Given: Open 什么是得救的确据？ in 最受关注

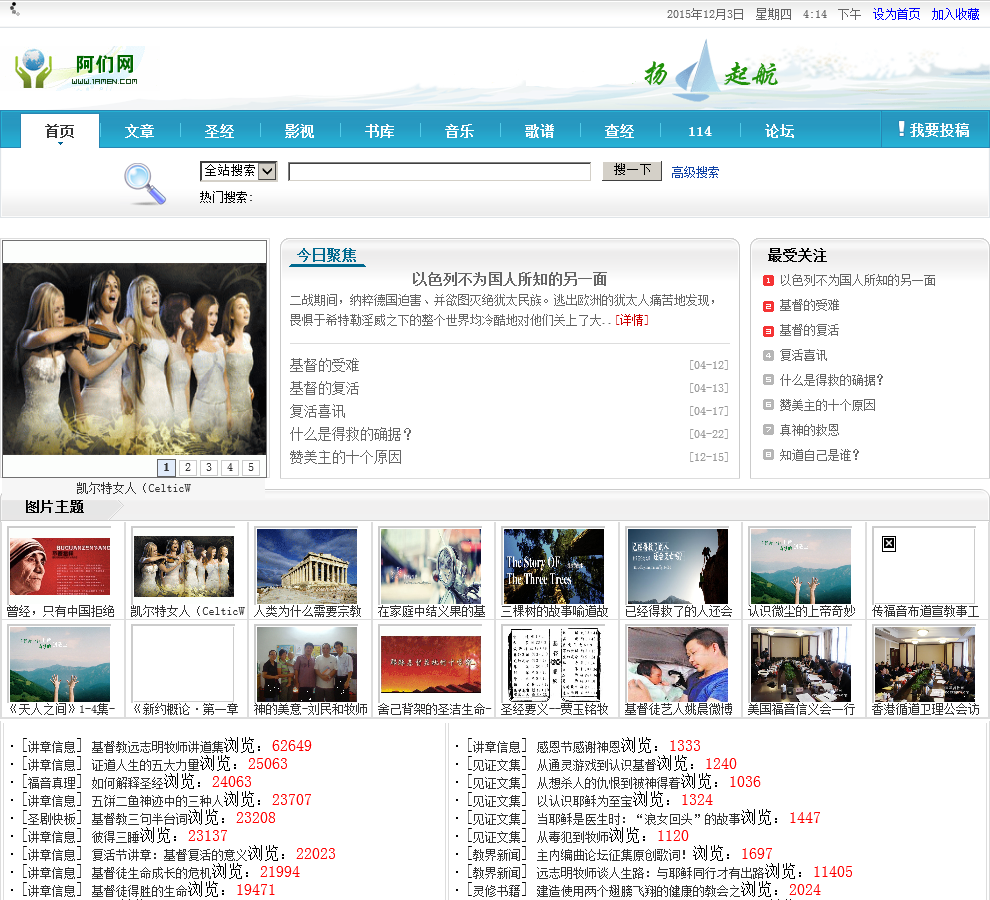Looking at the screenshot, I should [x=832, y=380].
